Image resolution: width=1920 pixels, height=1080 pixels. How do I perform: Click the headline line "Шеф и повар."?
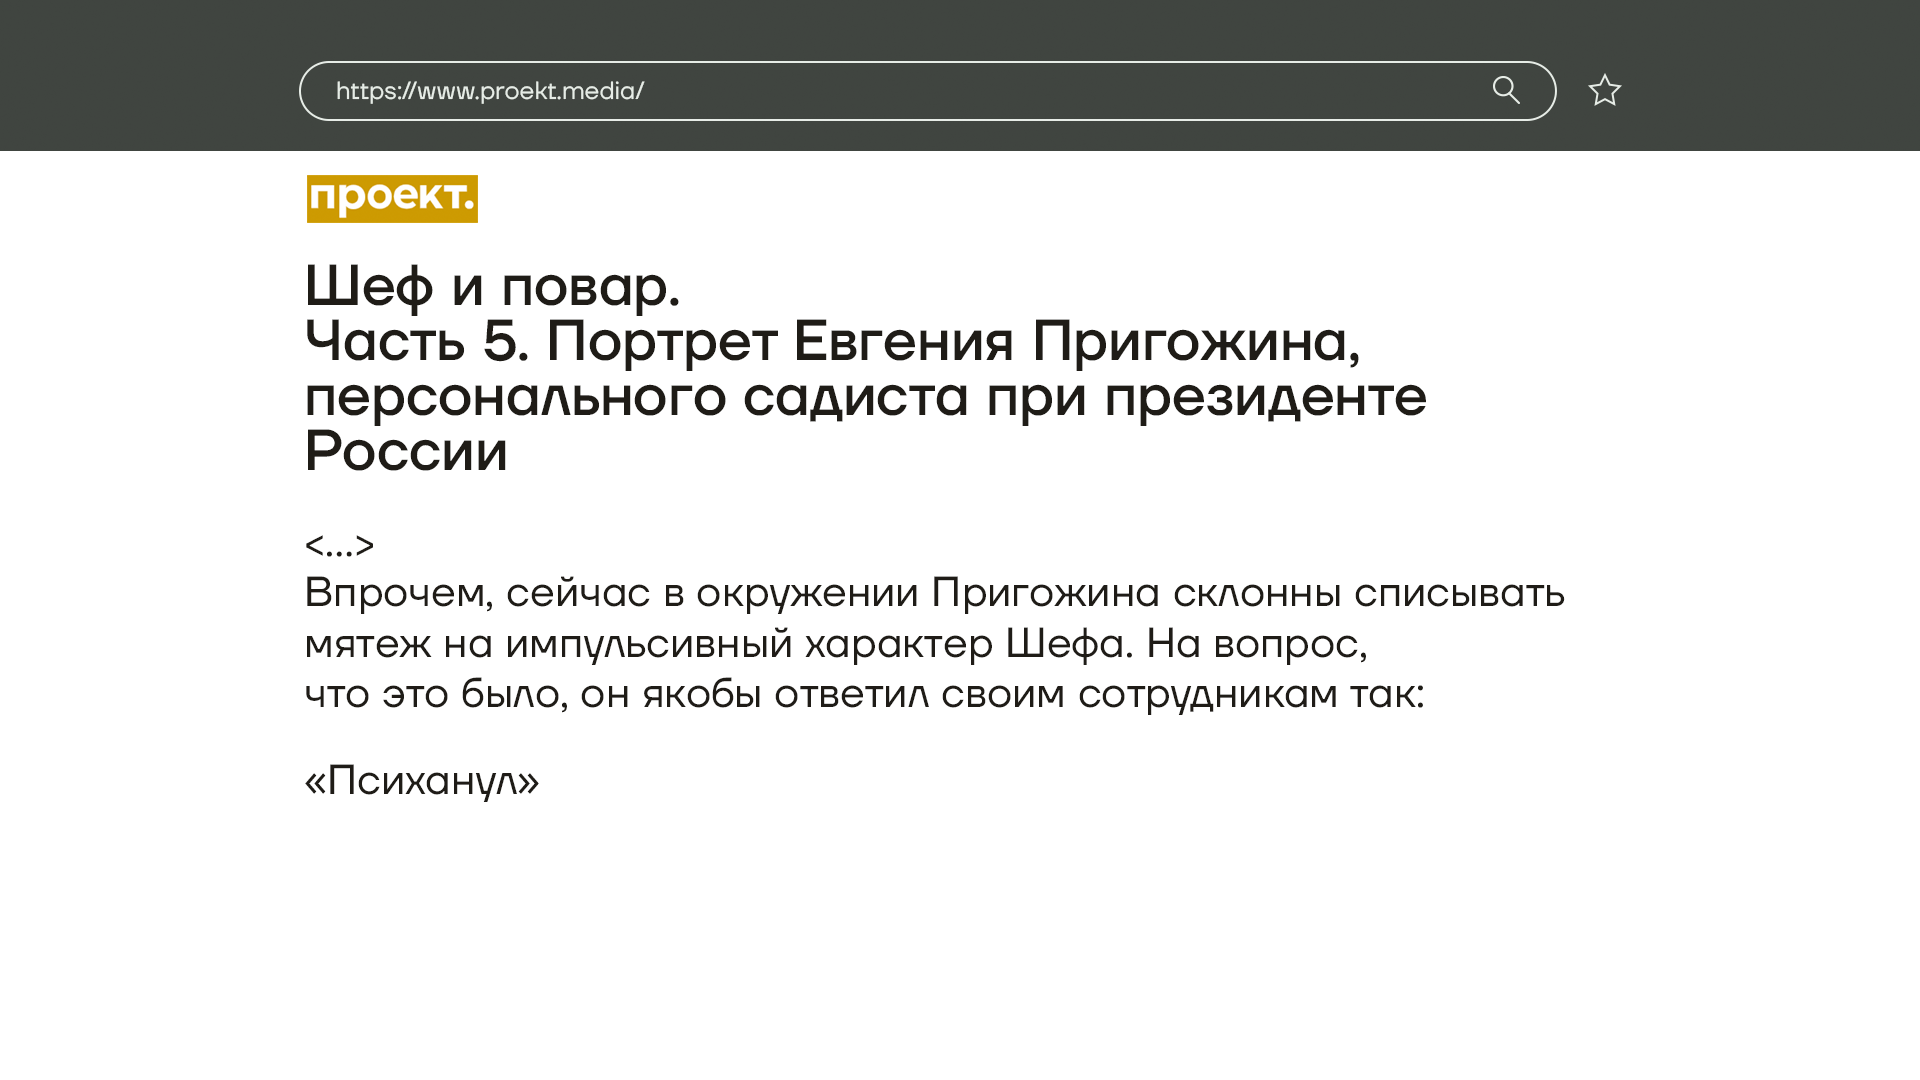click(x=492, y=287)
